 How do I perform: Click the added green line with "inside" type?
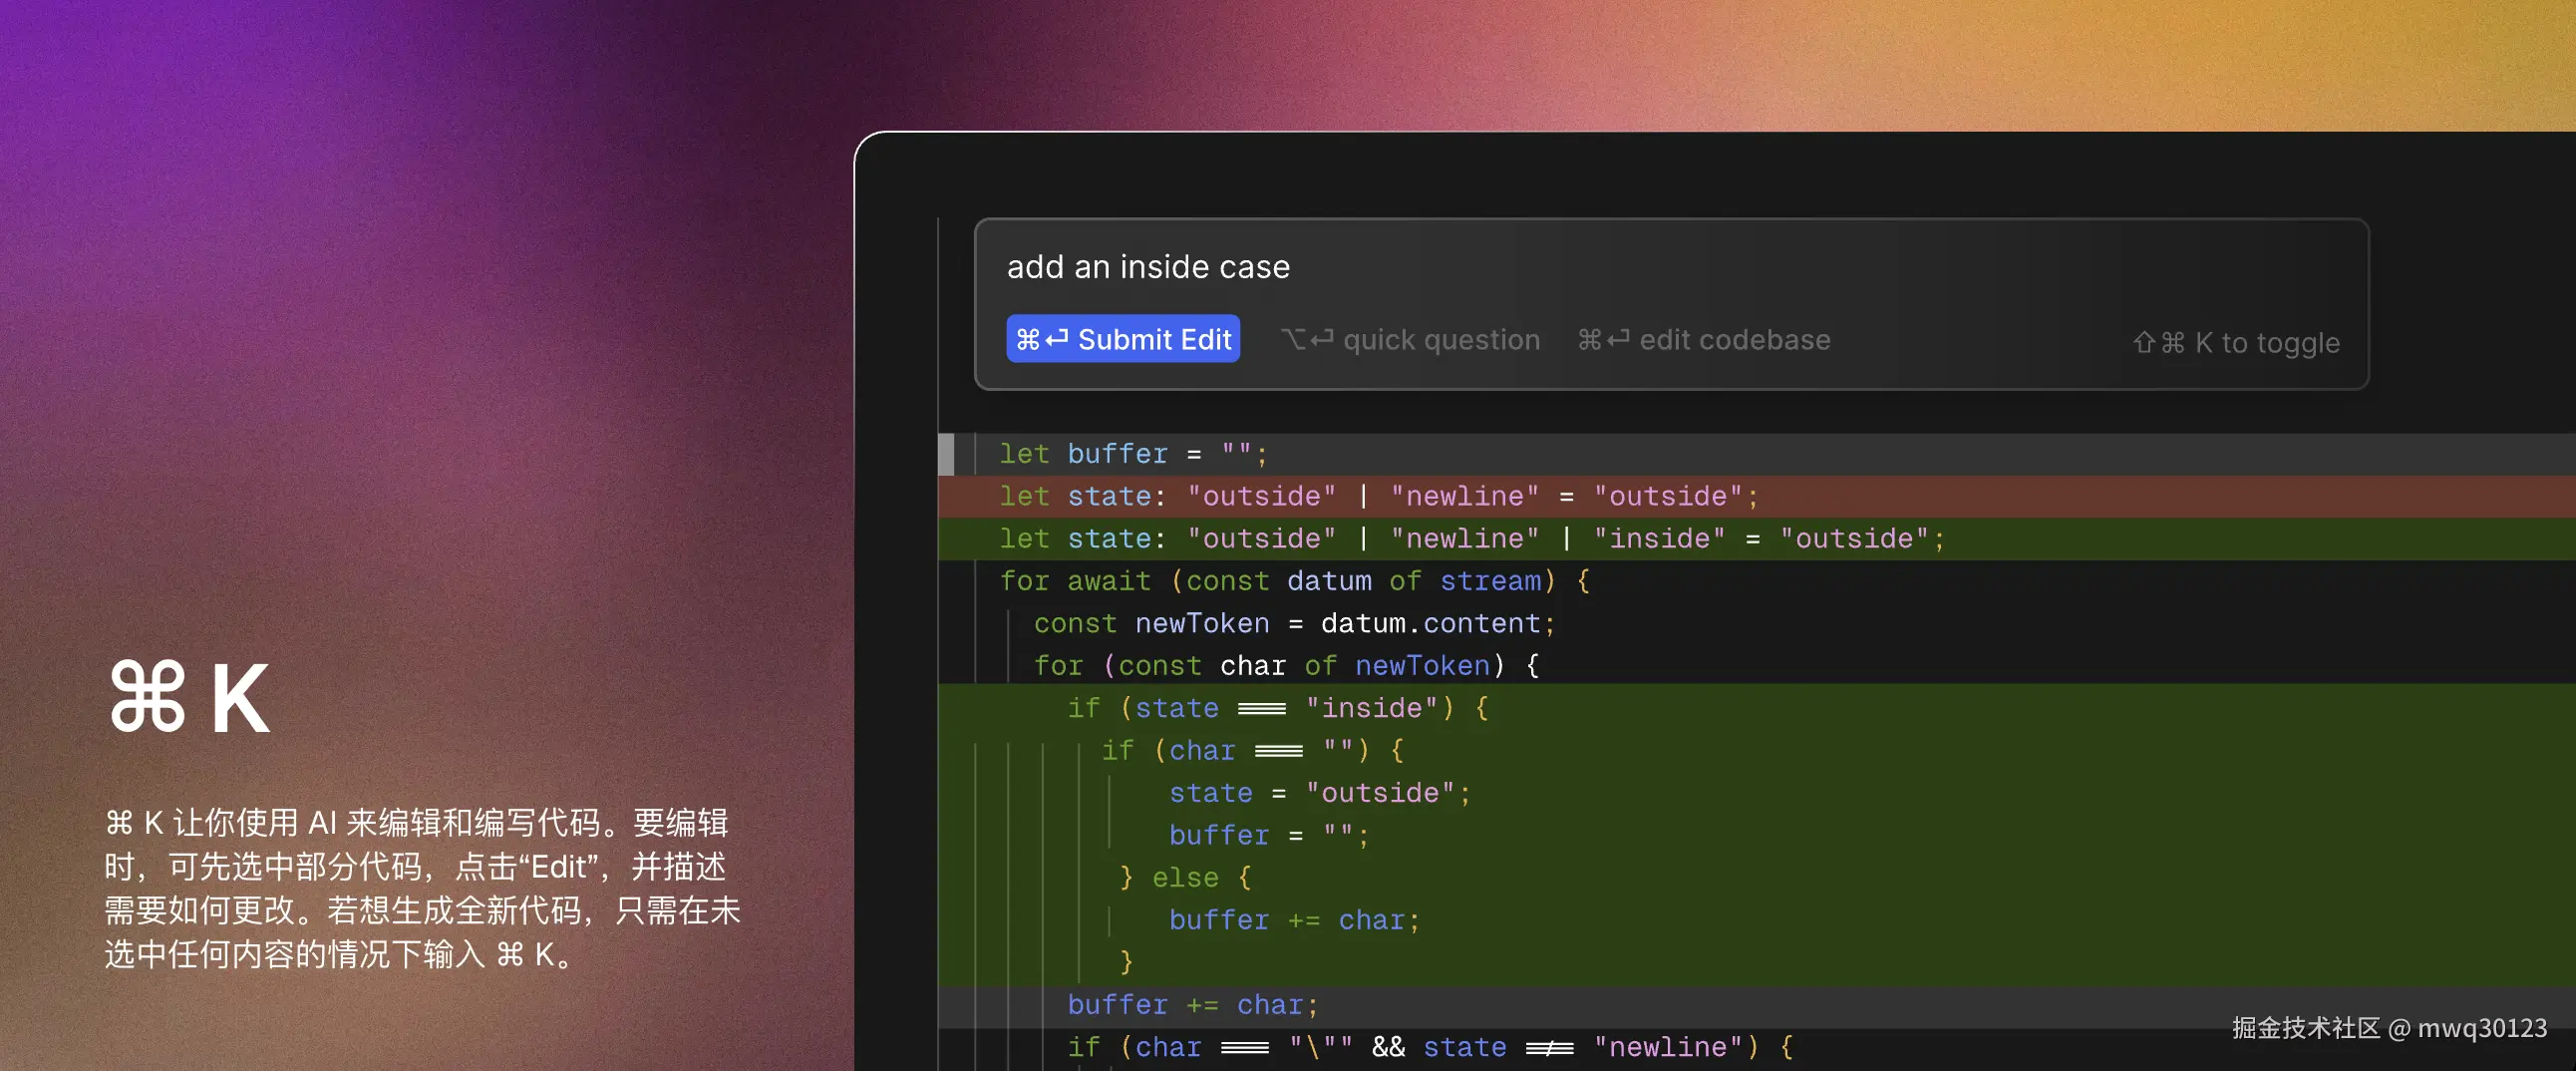(x=1756, y=538)
